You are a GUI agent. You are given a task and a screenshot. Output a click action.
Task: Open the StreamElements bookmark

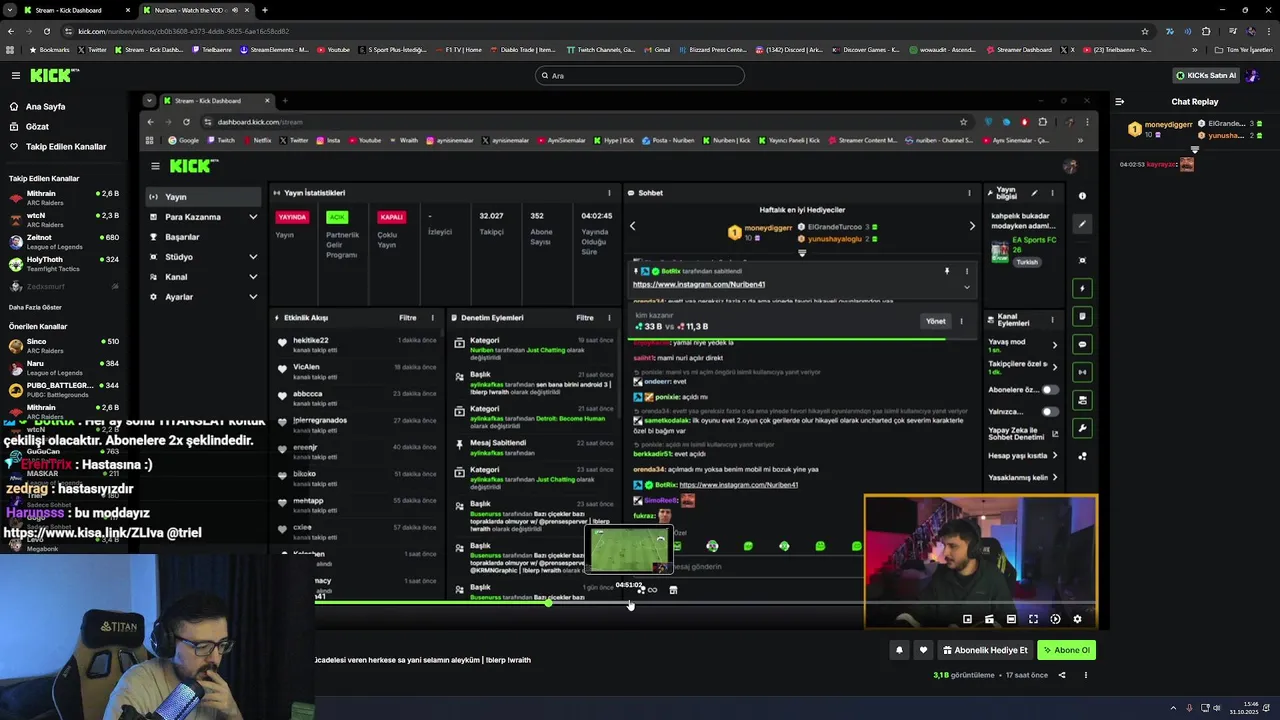(x=274, y=49)
